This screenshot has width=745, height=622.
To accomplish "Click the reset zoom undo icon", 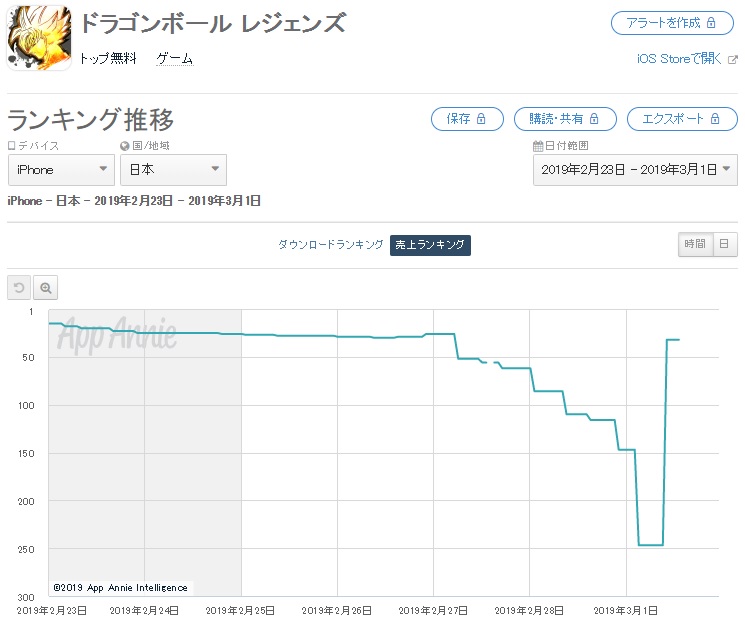I will click(x=19, y=287).
